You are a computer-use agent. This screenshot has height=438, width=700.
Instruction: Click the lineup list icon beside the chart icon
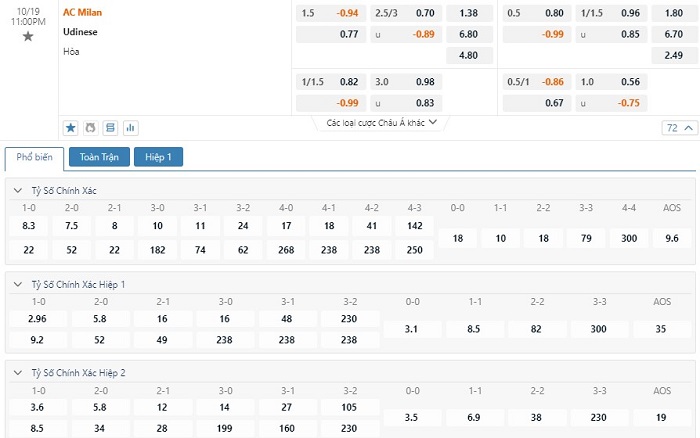110,128
